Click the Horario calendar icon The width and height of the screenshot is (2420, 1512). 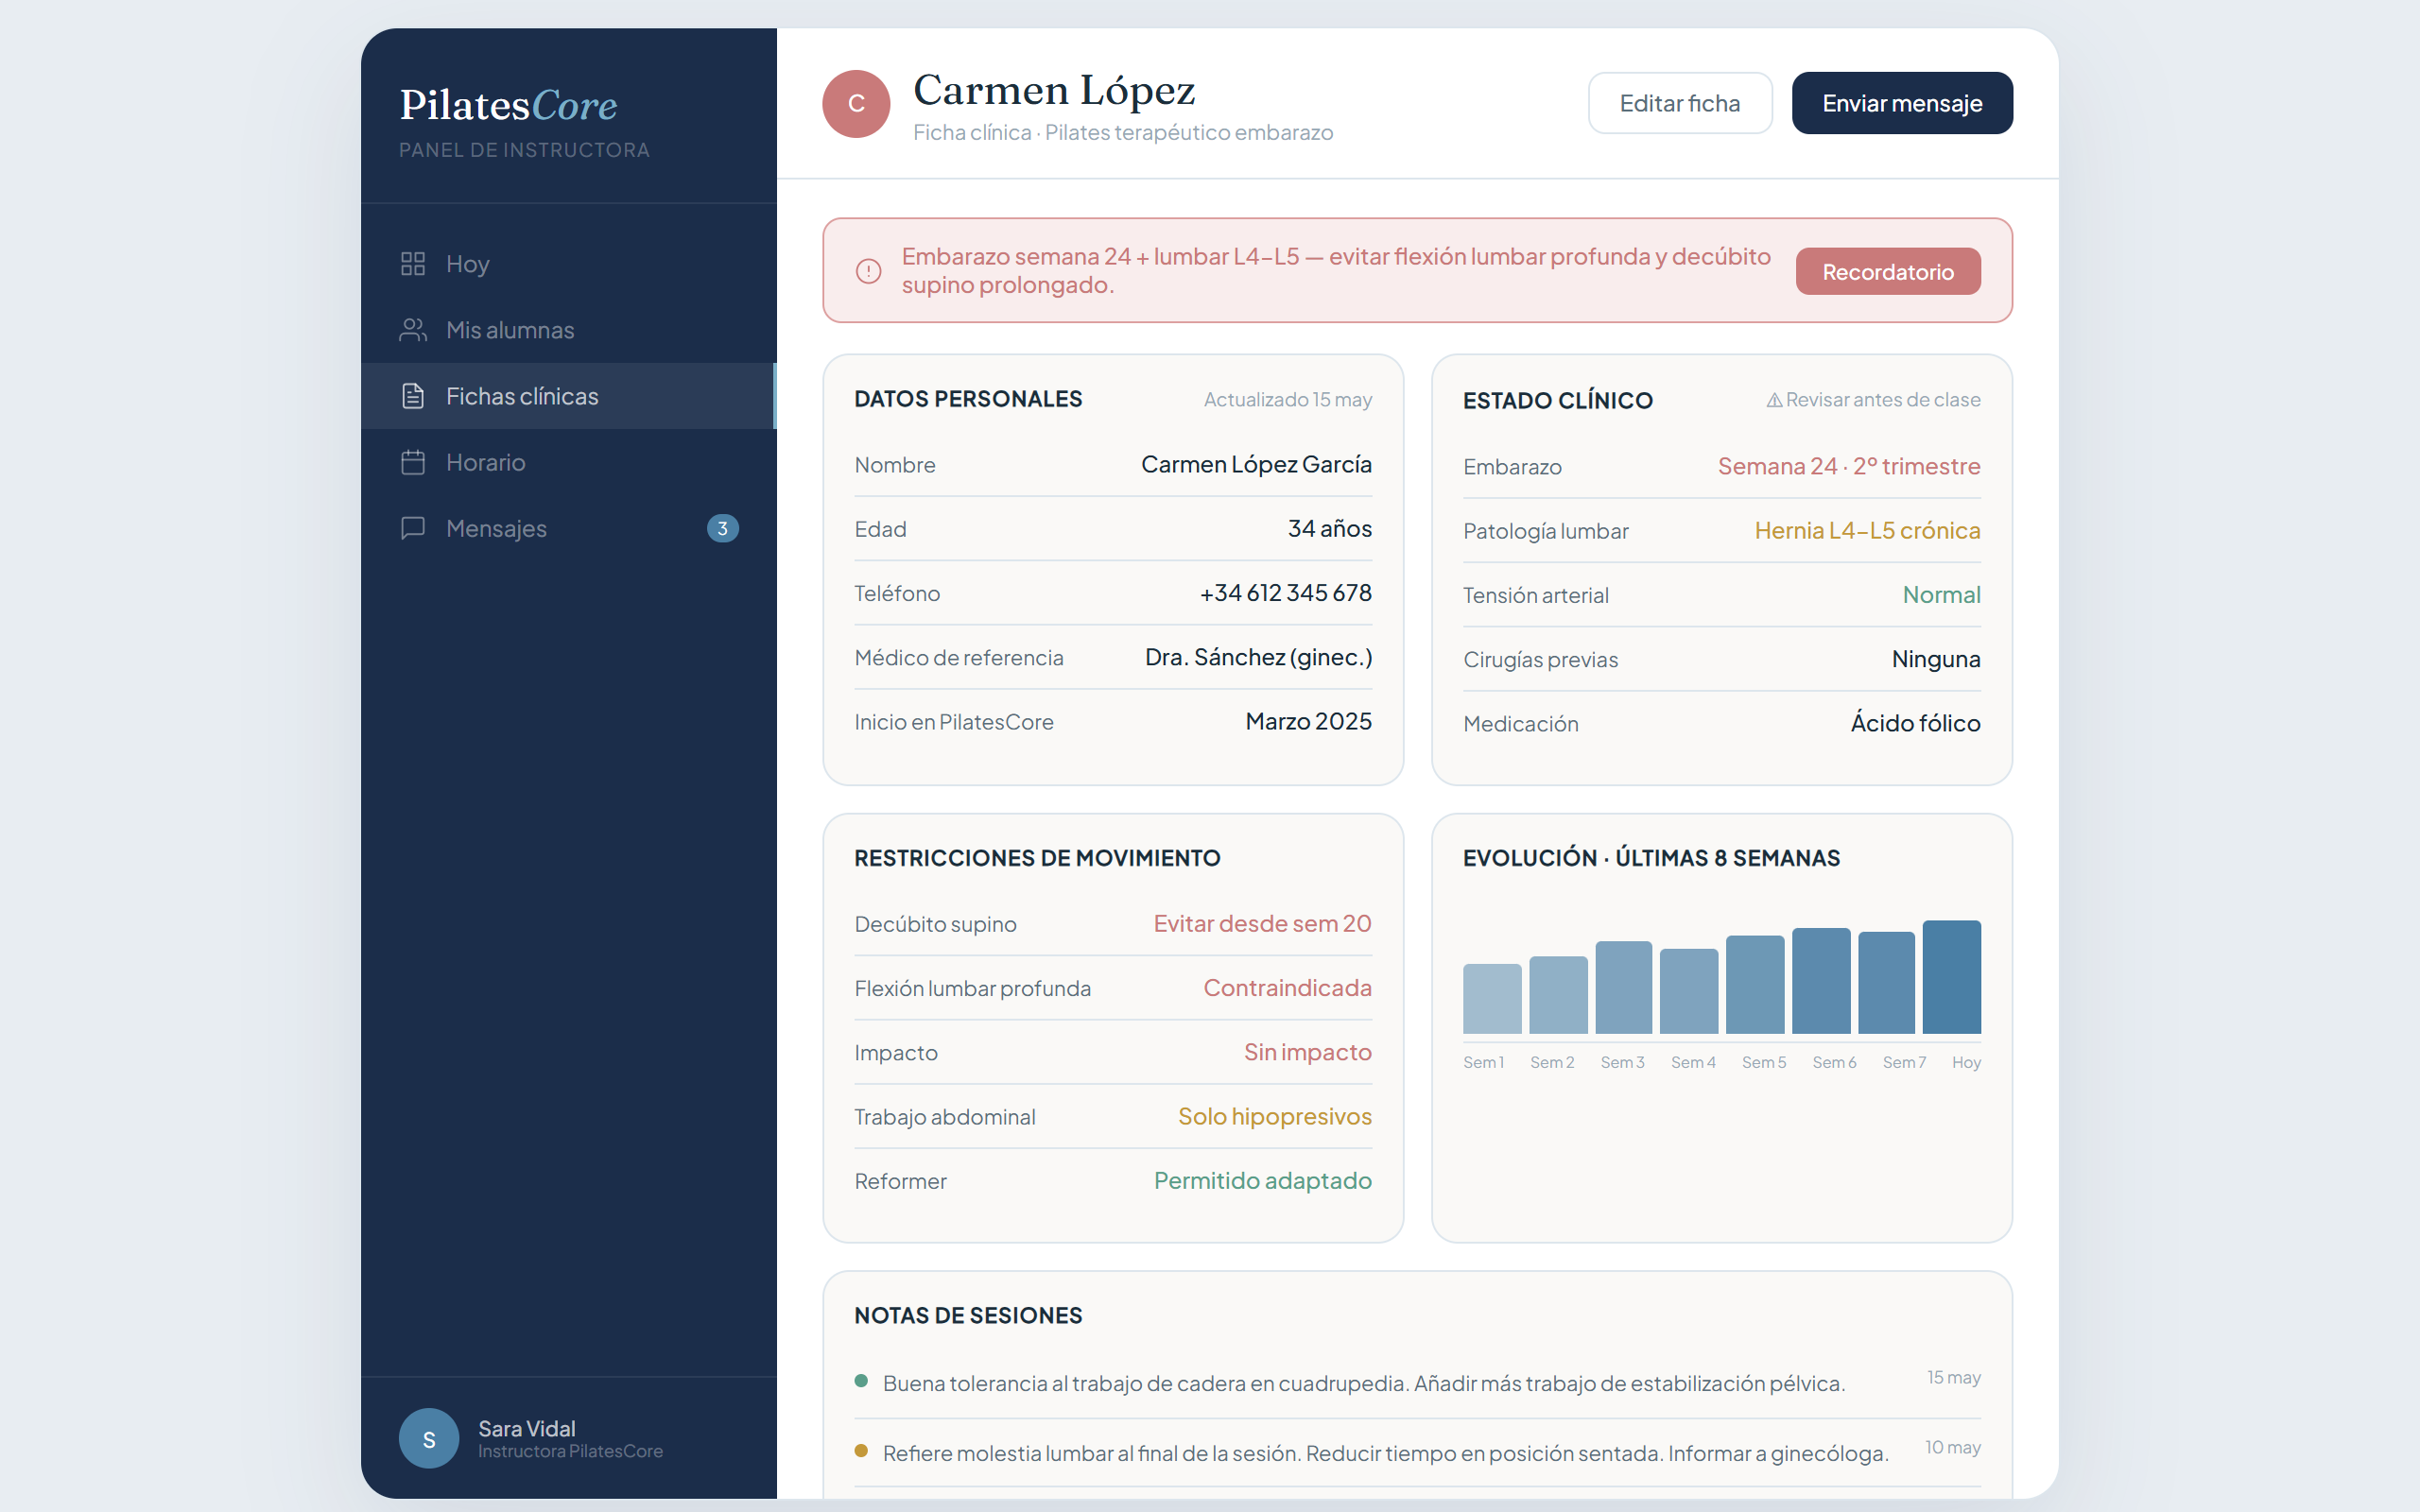[413, 462]
